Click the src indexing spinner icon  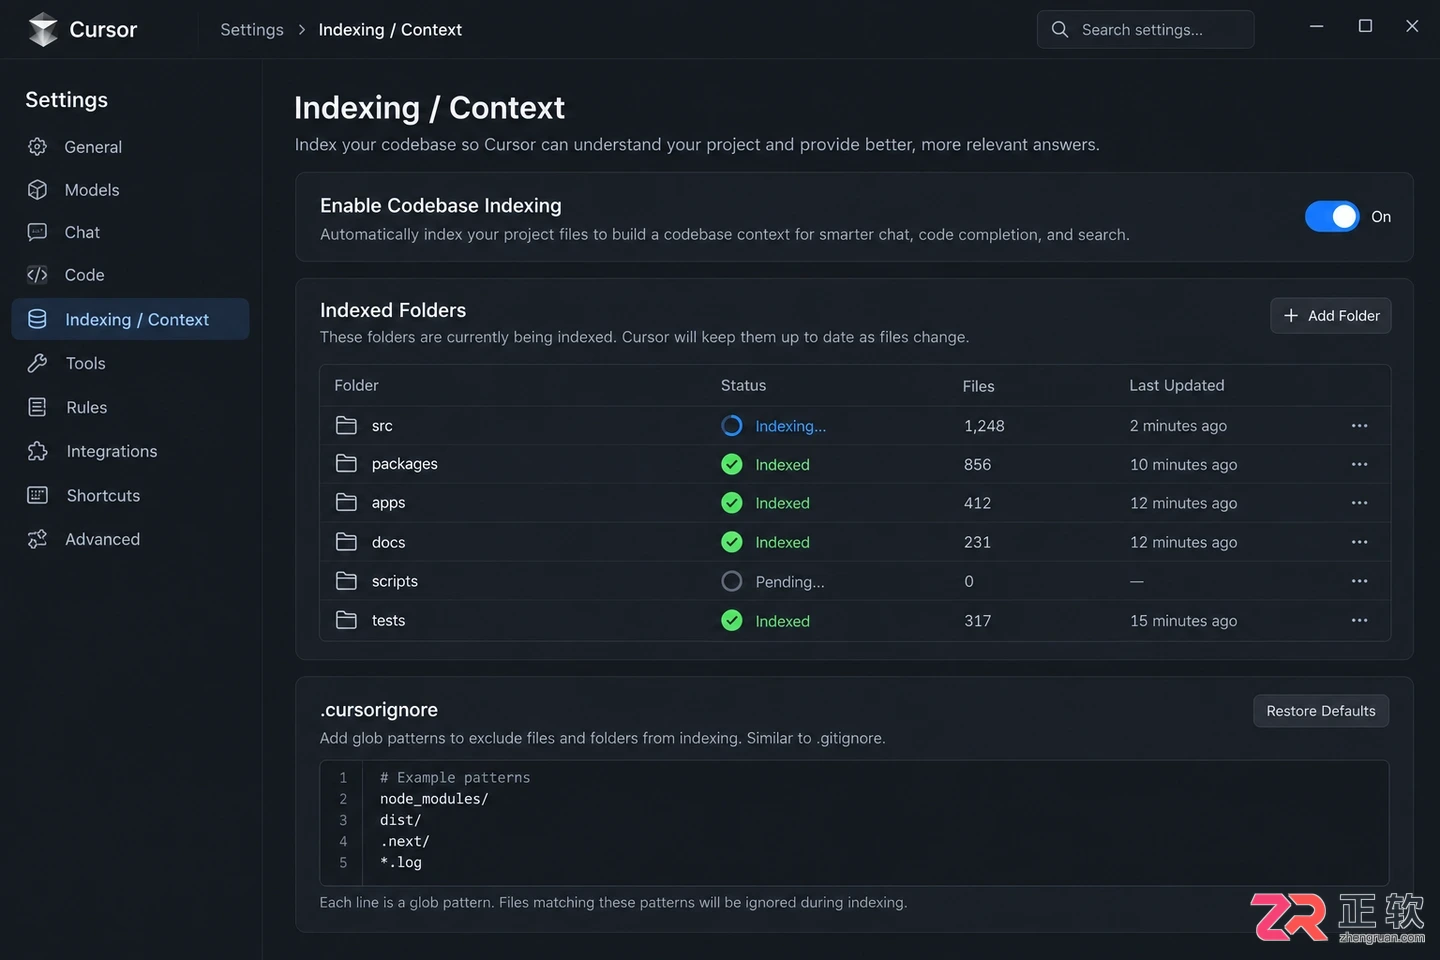(x=732, y=426)
